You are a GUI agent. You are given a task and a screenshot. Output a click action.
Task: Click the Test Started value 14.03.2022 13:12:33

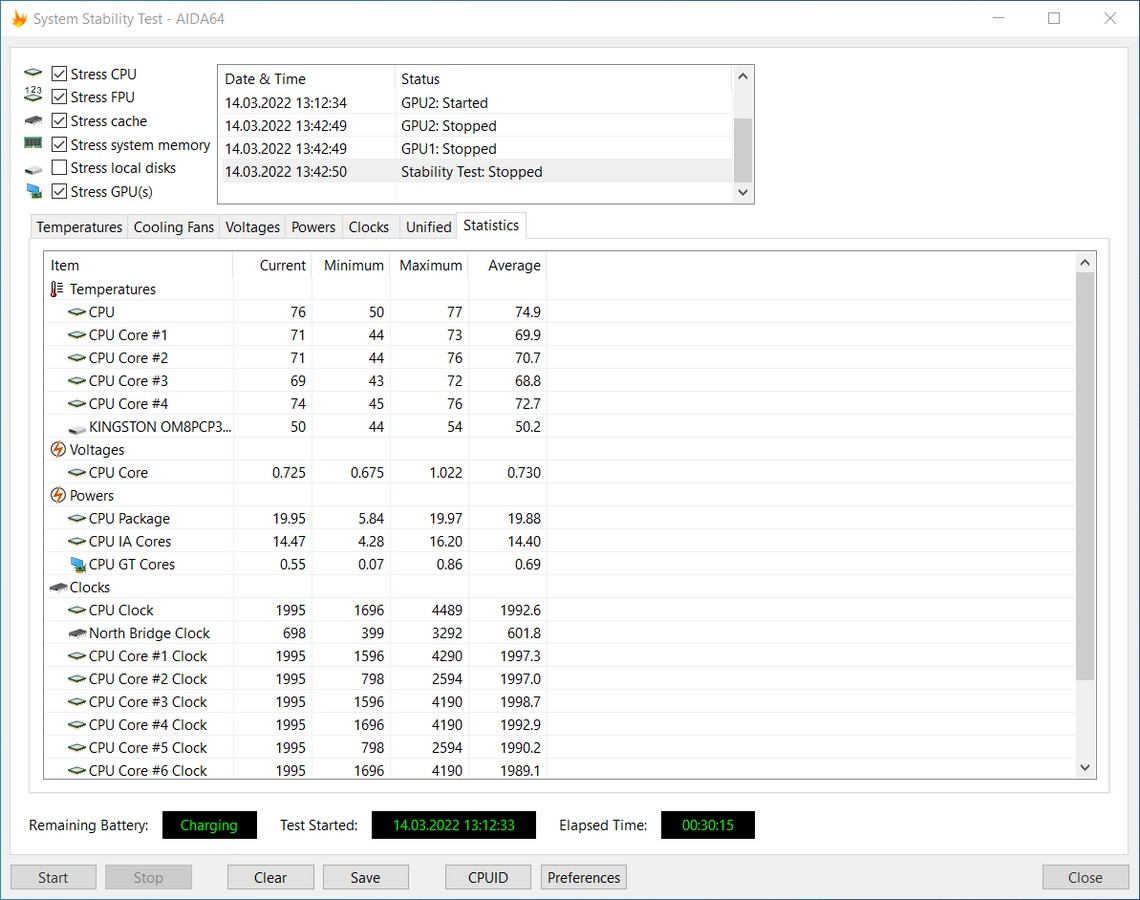[454, 825]
